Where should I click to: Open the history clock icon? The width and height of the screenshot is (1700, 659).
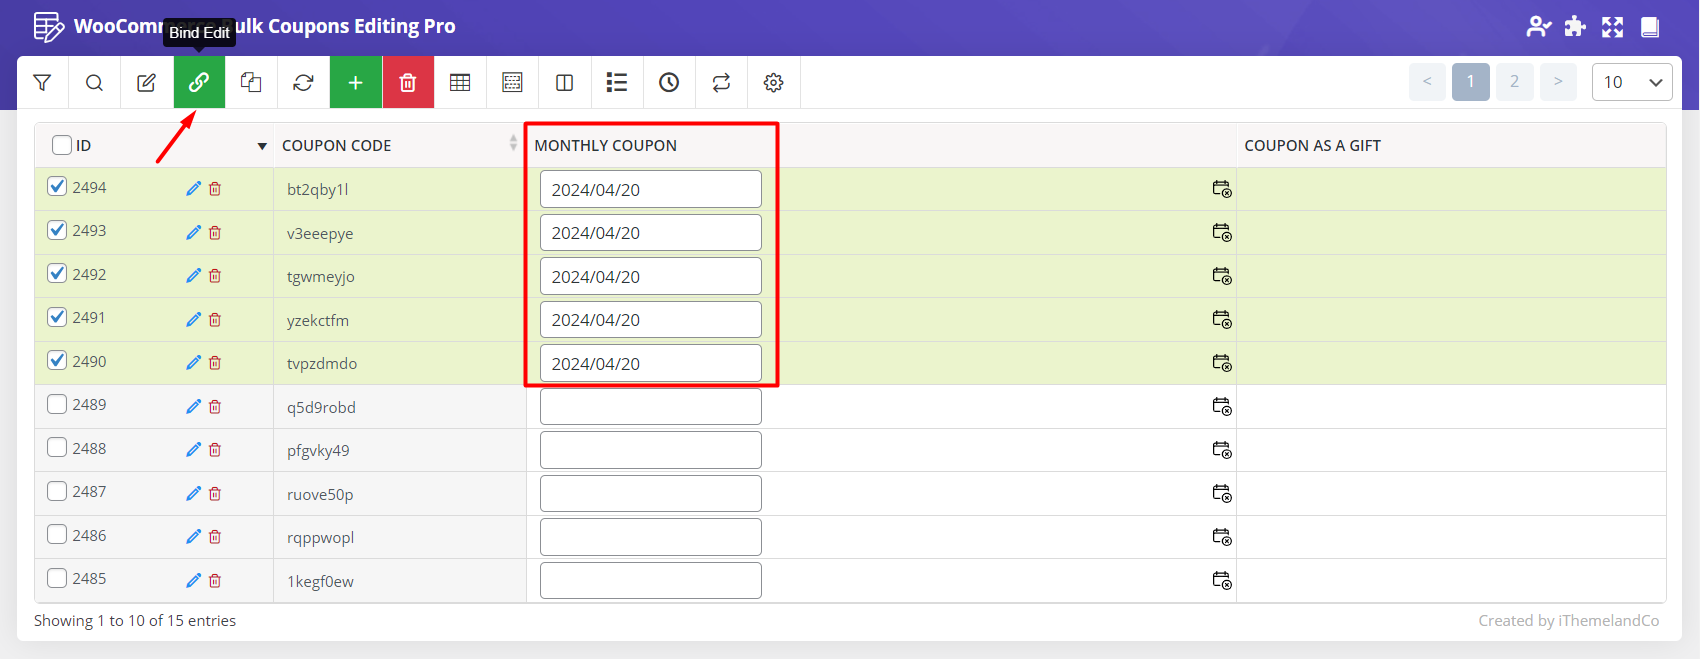point(669,82)
